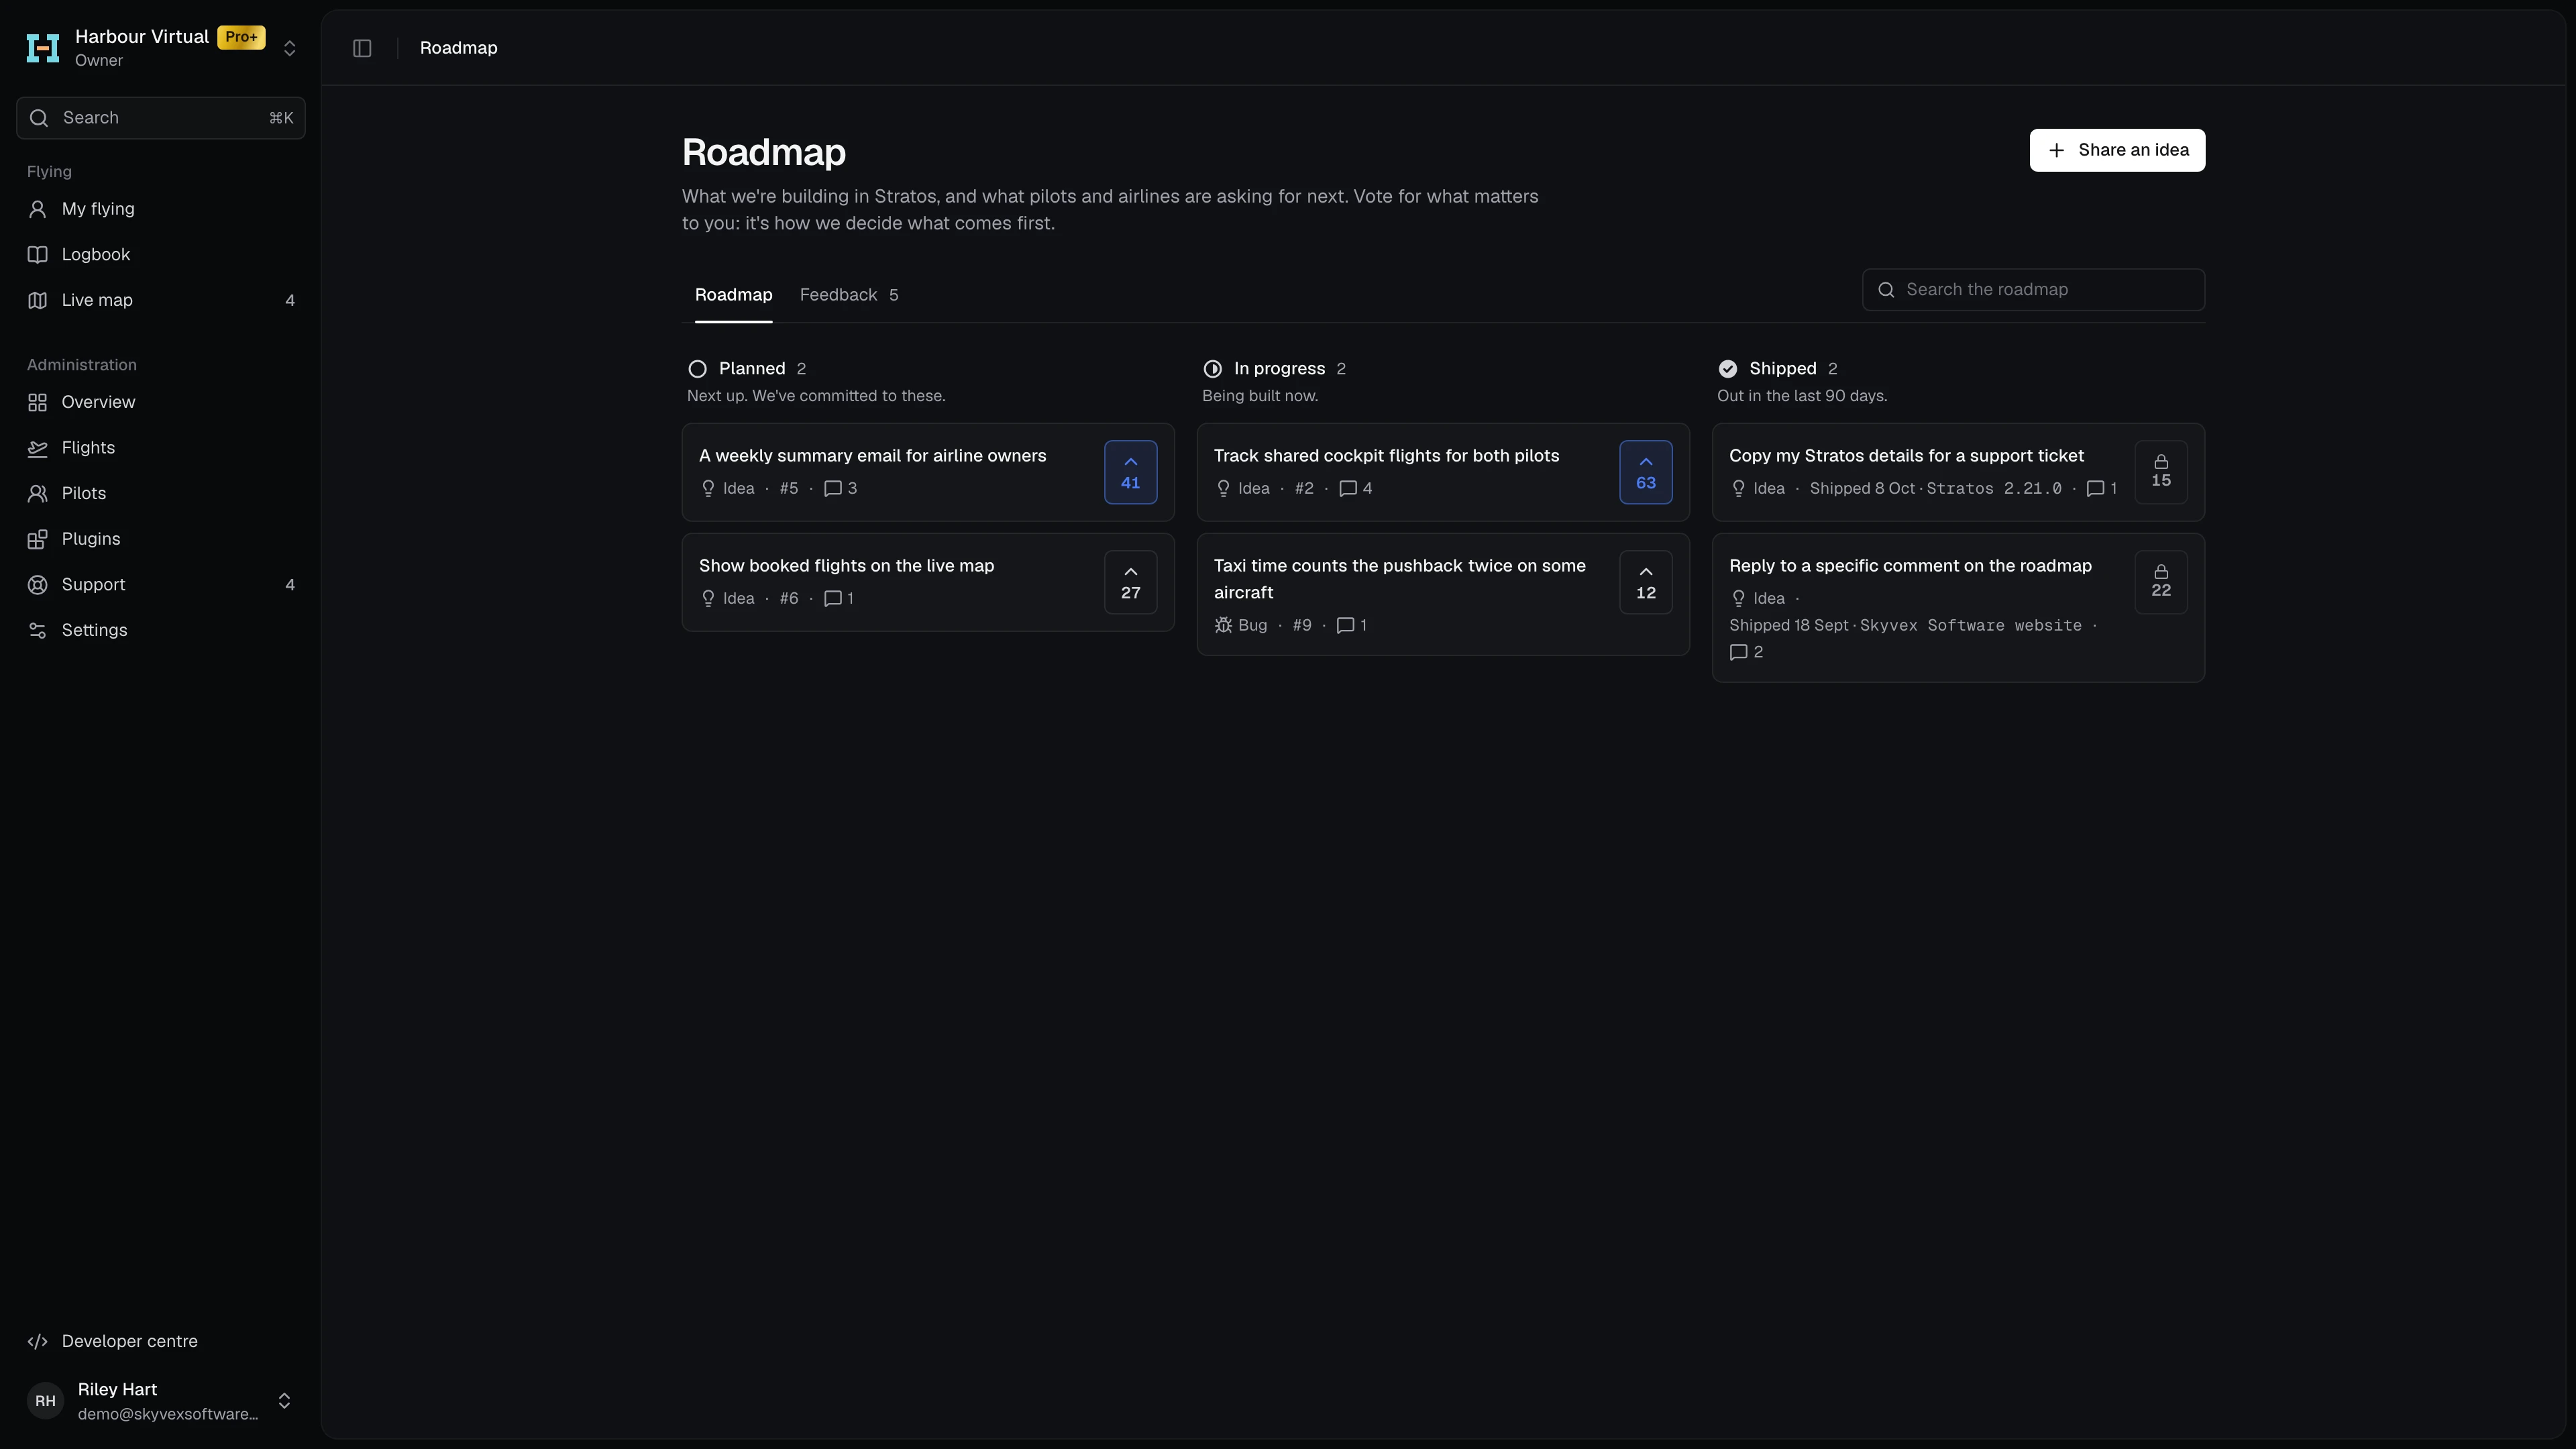Click comments icon on weekly summary email card
Screen dimensions: 2576x1449
[x=832, y=489]
